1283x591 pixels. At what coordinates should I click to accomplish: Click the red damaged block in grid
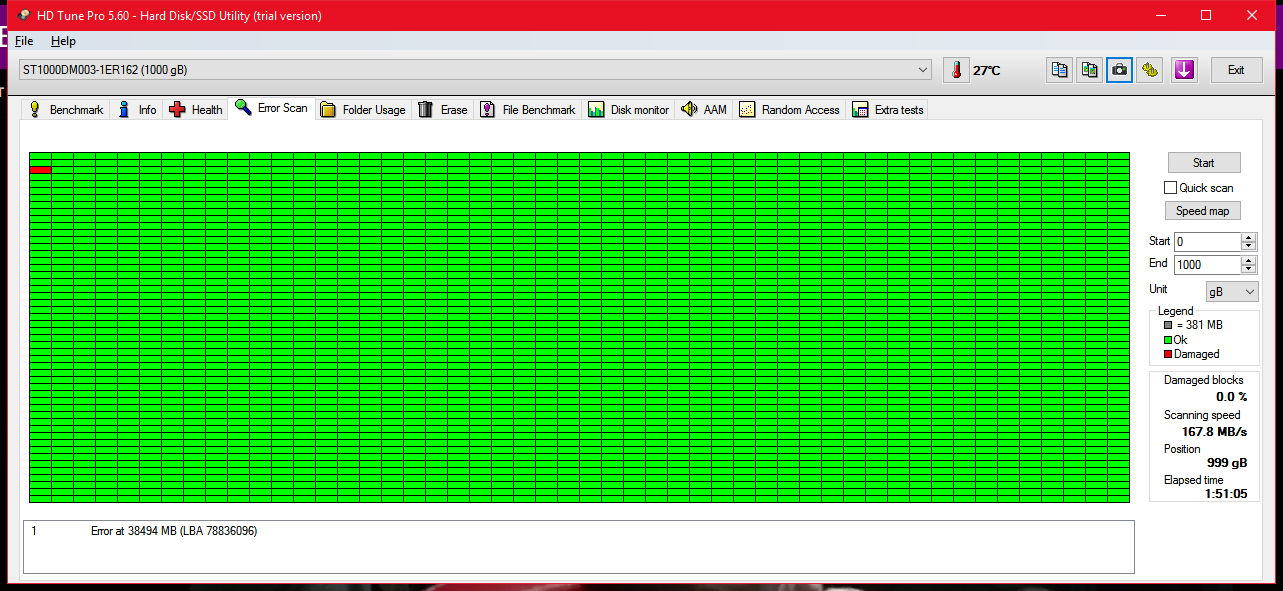coord(40,170)
